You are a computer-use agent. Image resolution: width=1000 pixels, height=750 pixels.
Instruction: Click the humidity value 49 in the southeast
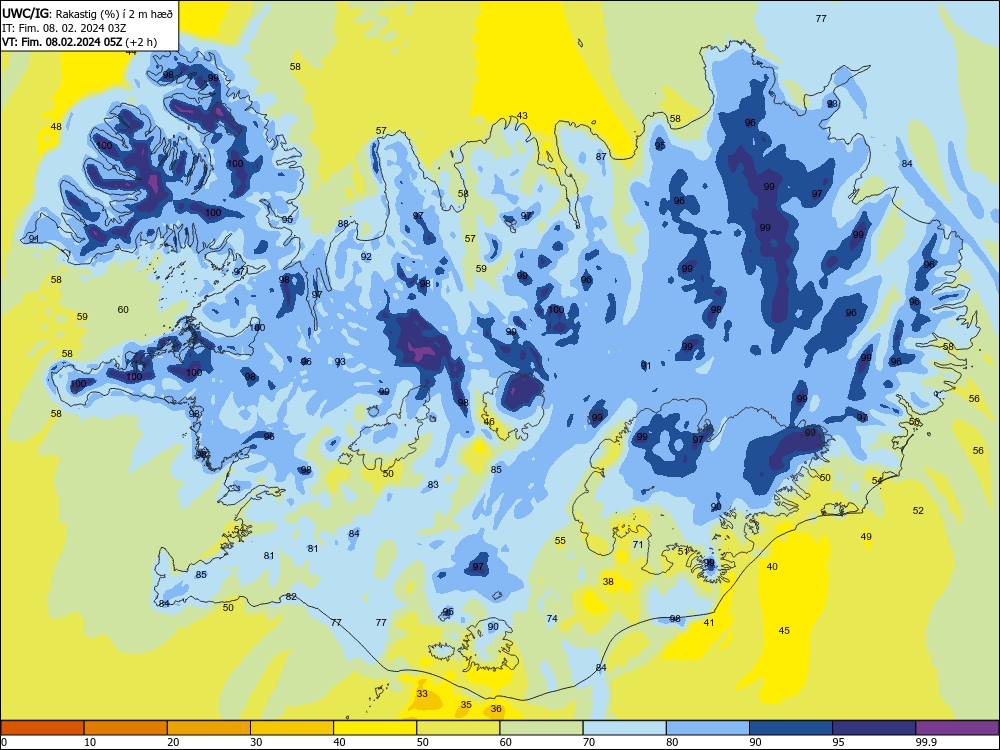866,536
